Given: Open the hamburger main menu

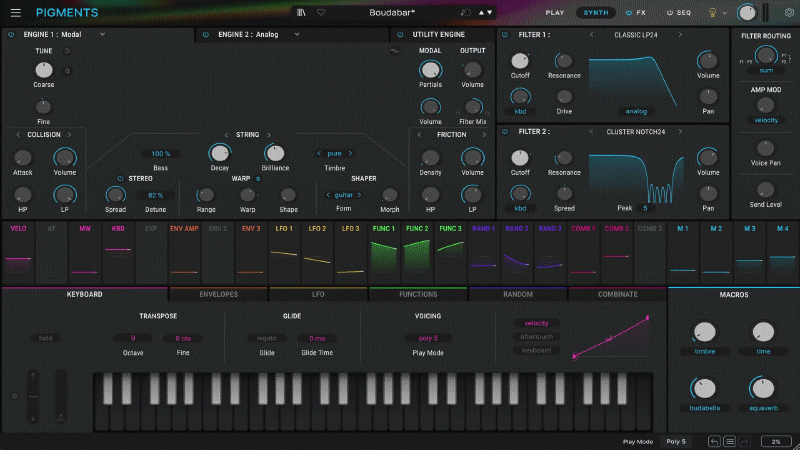Looking at the screenshot, I should [14, 13].
